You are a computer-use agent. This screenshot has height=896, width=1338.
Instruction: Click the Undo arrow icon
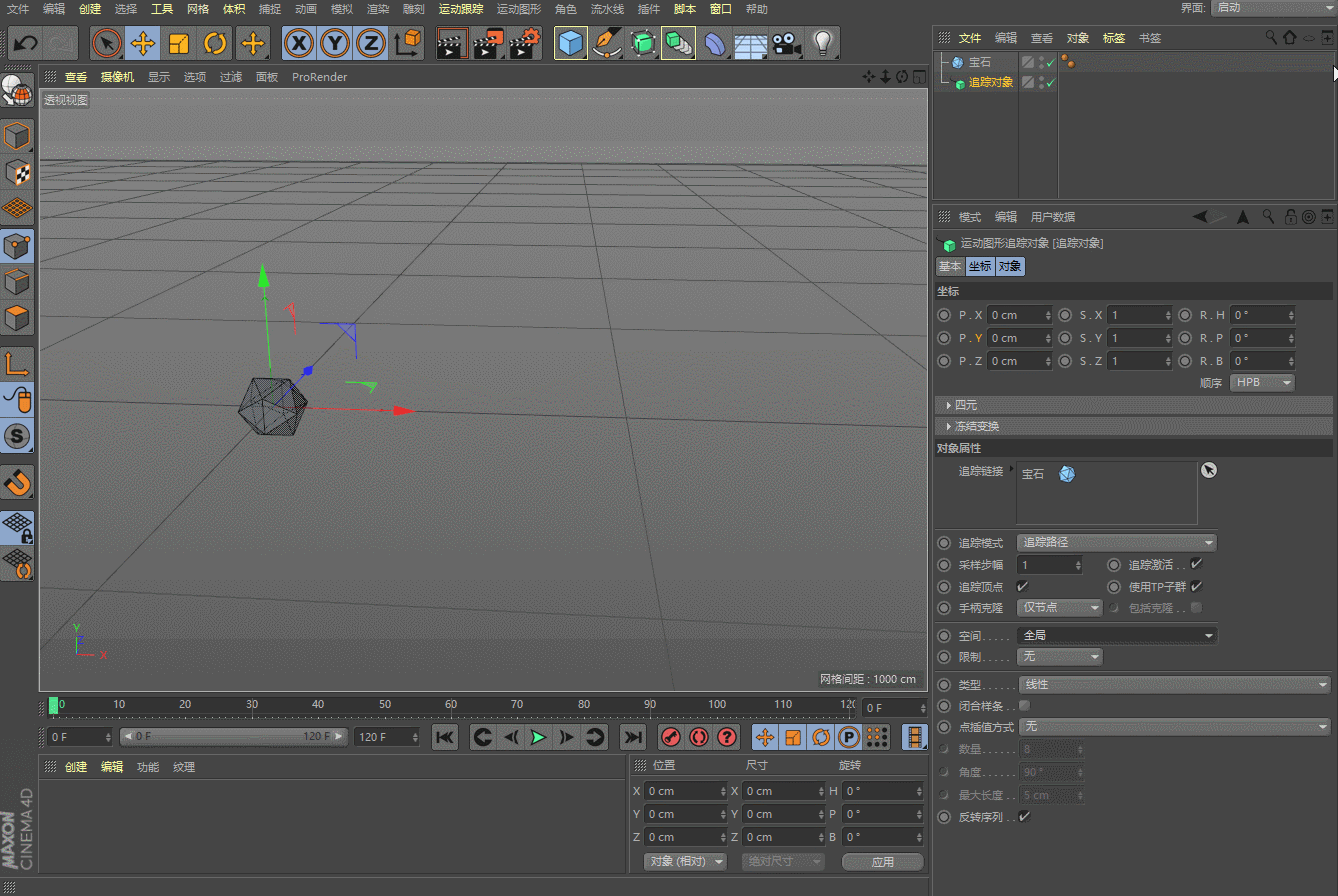[25, 43]
